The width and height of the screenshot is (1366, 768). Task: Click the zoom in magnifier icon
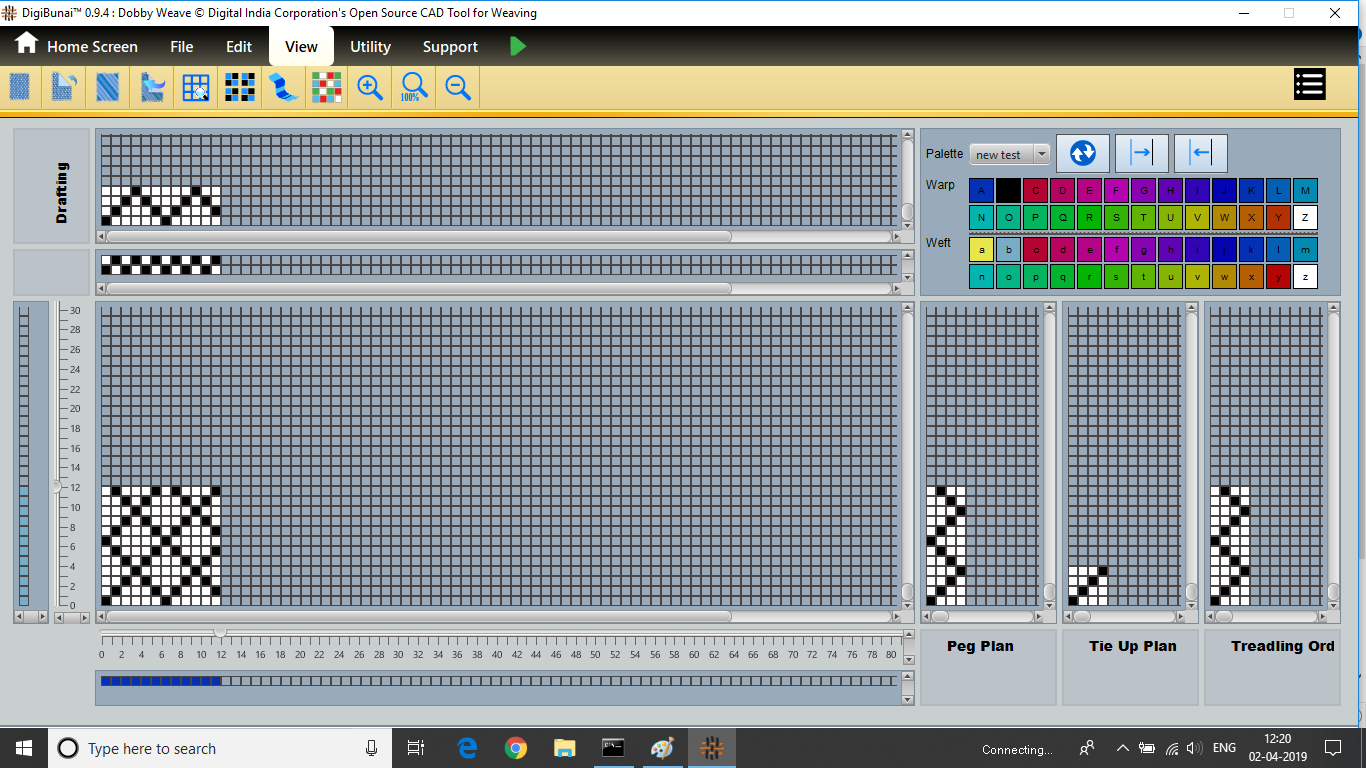point(370,88)
